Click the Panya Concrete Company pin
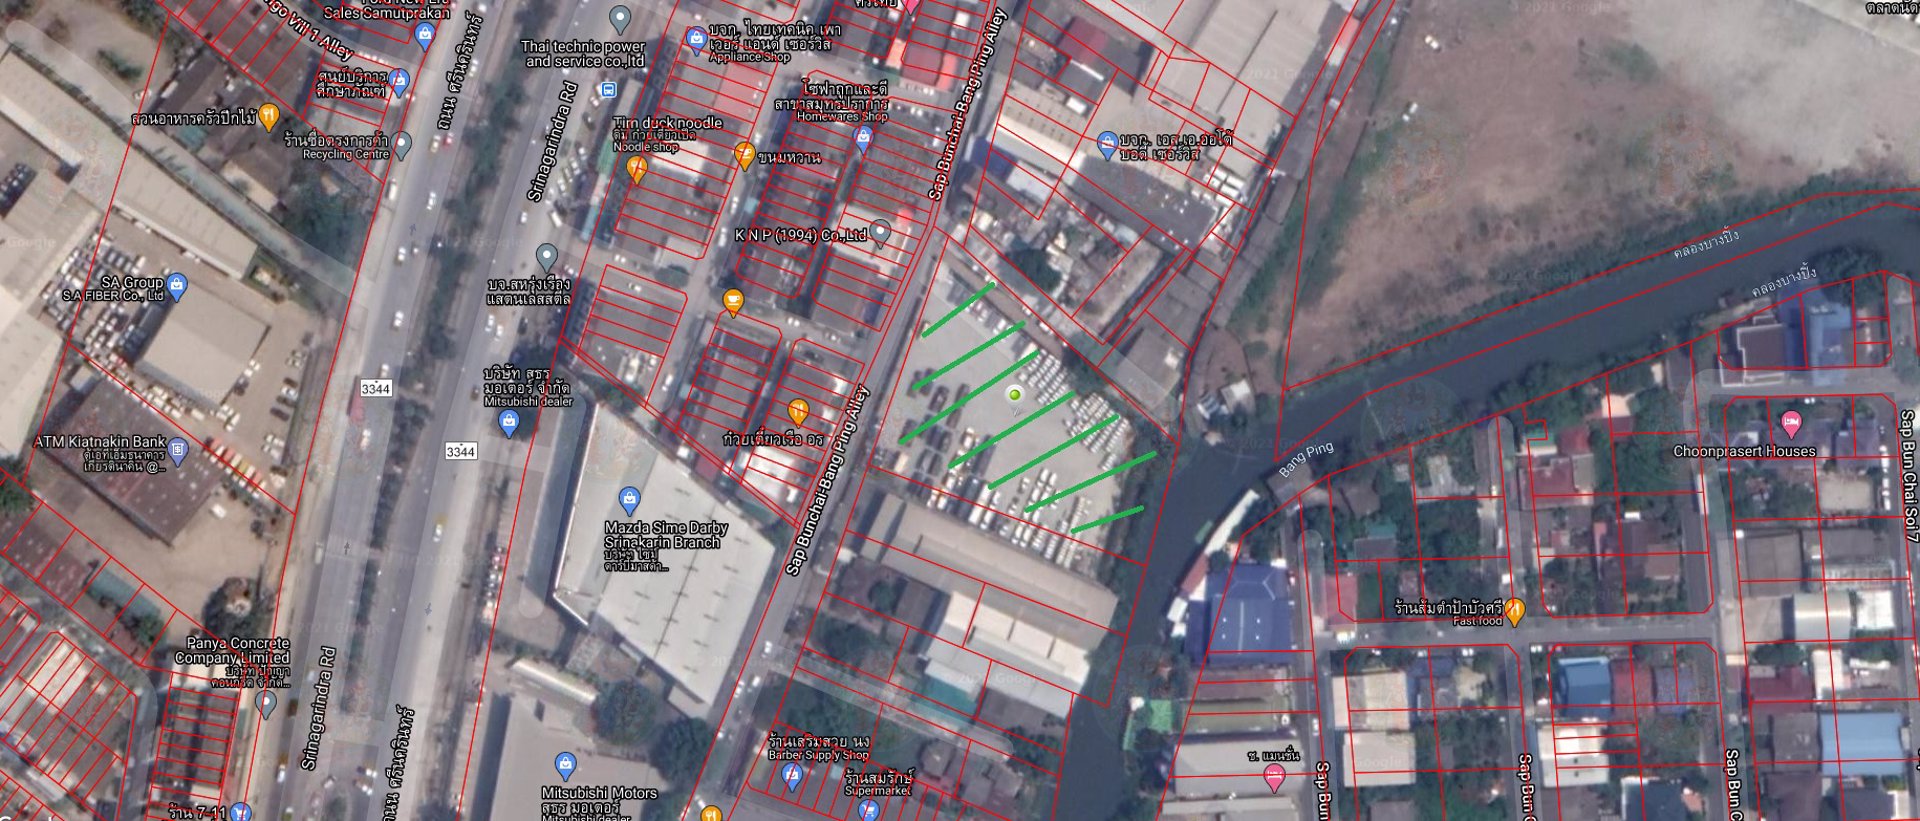 point(266,703)
